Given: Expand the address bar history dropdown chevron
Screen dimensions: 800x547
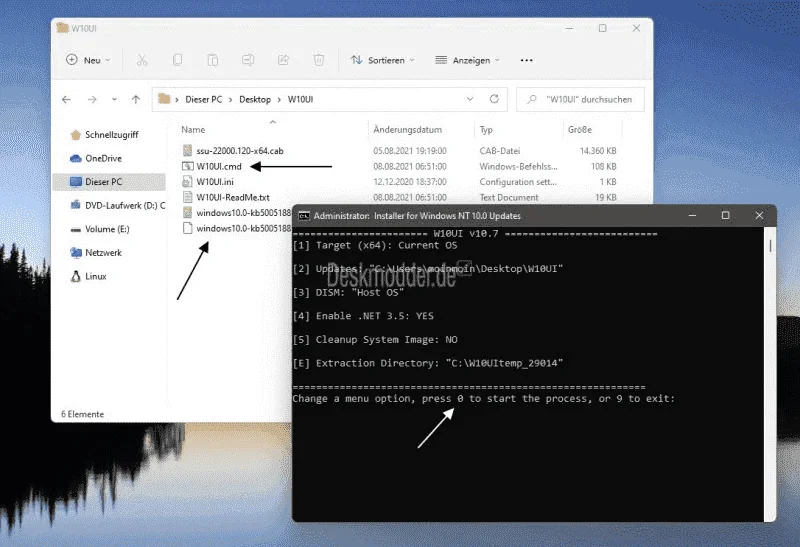Looking at the screenshot, I should point(470,99).
